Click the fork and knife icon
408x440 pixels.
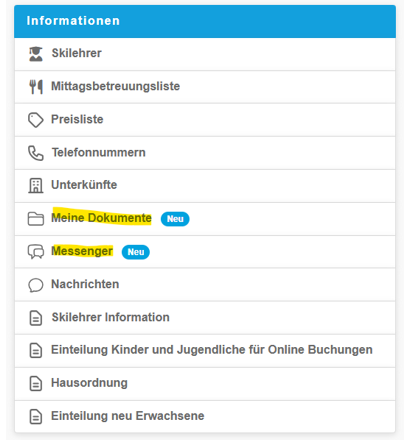click(x=36, y=87)
